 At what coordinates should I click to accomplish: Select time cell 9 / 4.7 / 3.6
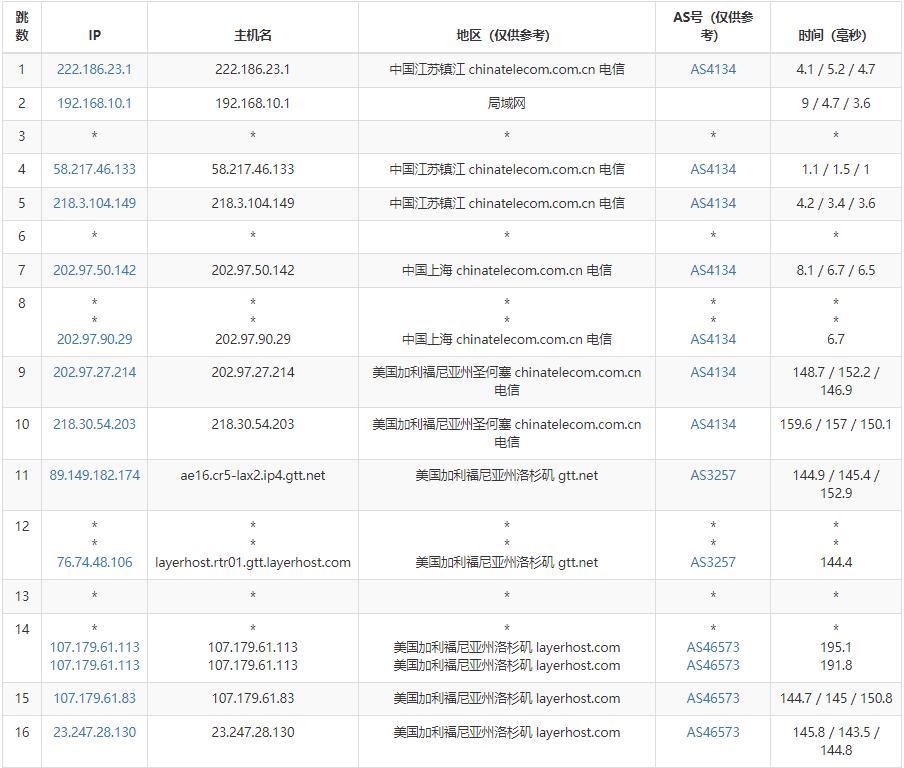pyautogui.click(x=835, y=104)
